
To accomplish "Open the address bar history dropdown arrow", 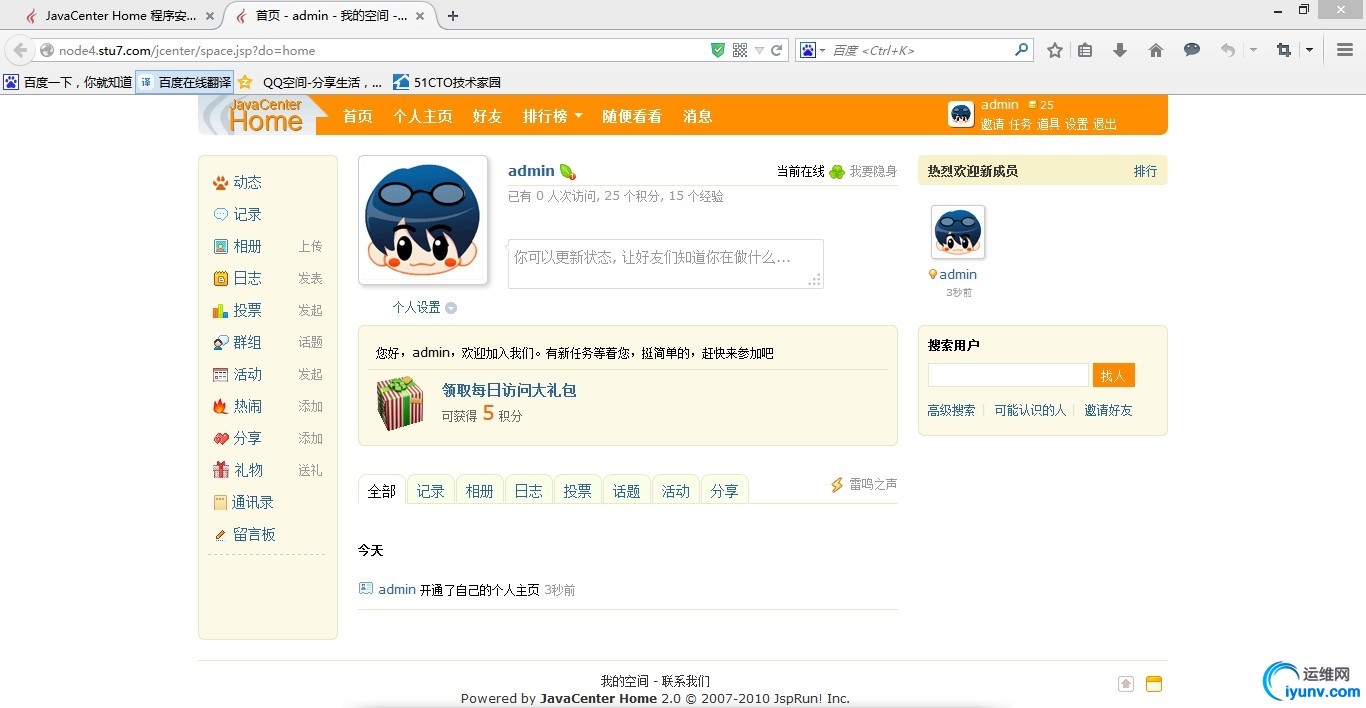I will tap(759, 50).
